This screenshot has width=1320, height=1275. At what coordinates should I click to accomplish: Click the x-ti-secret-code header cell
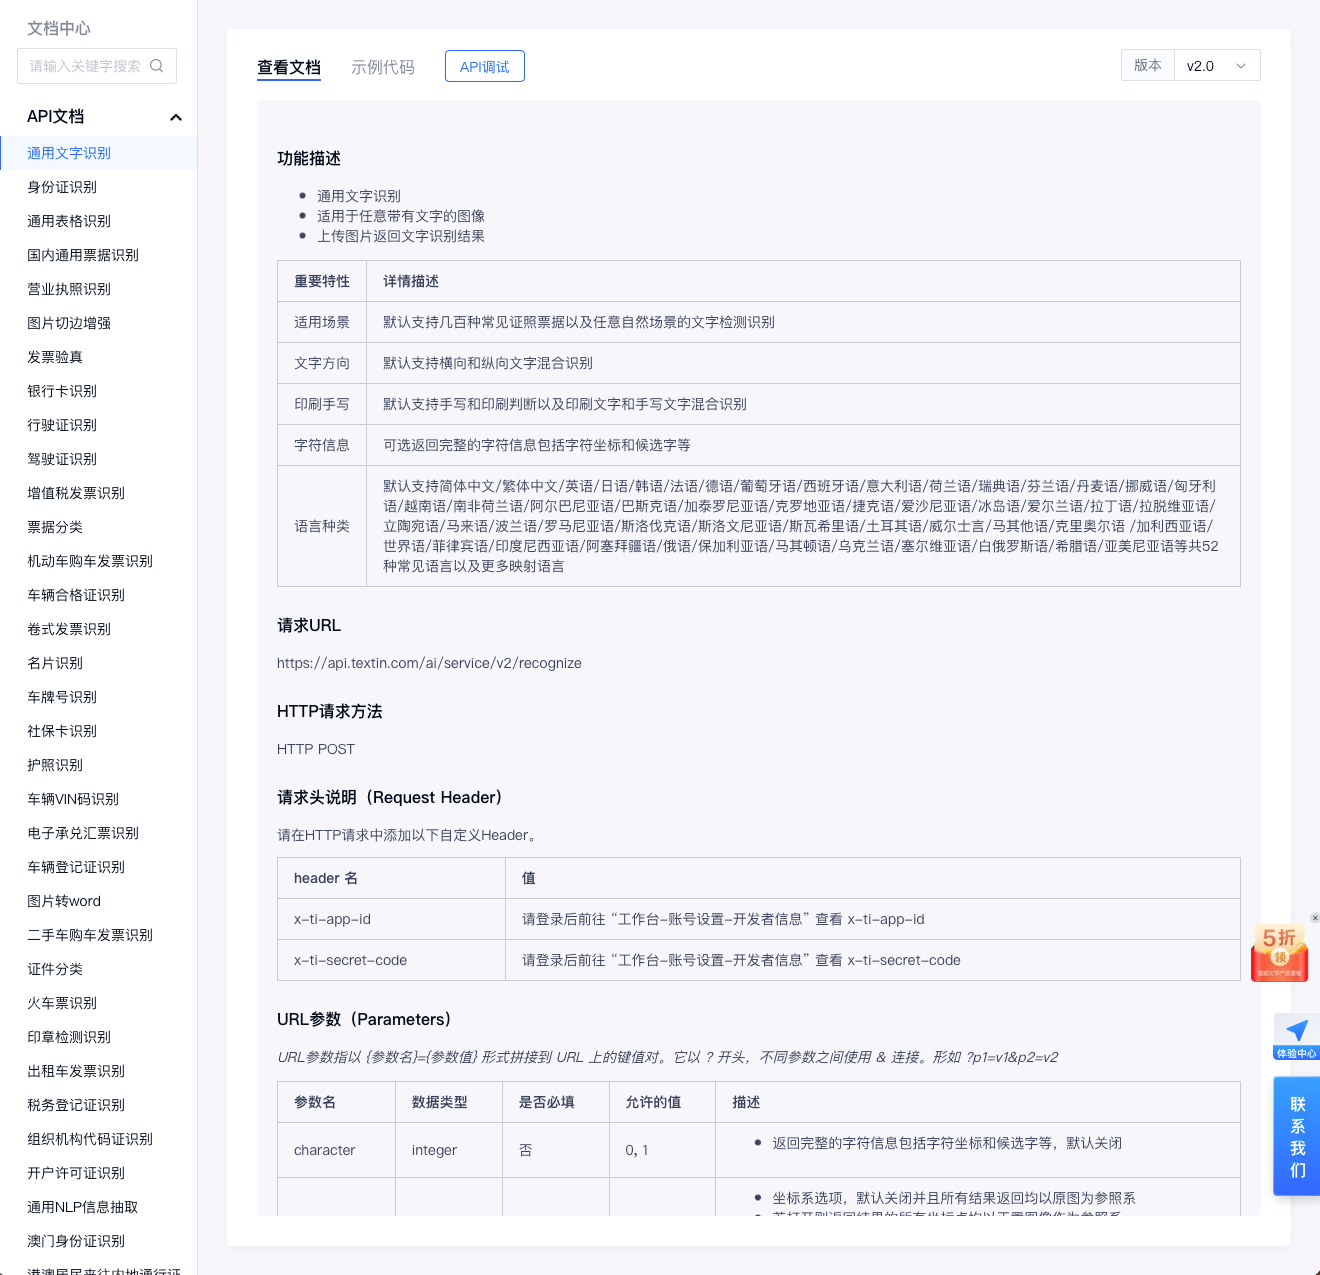391,960
